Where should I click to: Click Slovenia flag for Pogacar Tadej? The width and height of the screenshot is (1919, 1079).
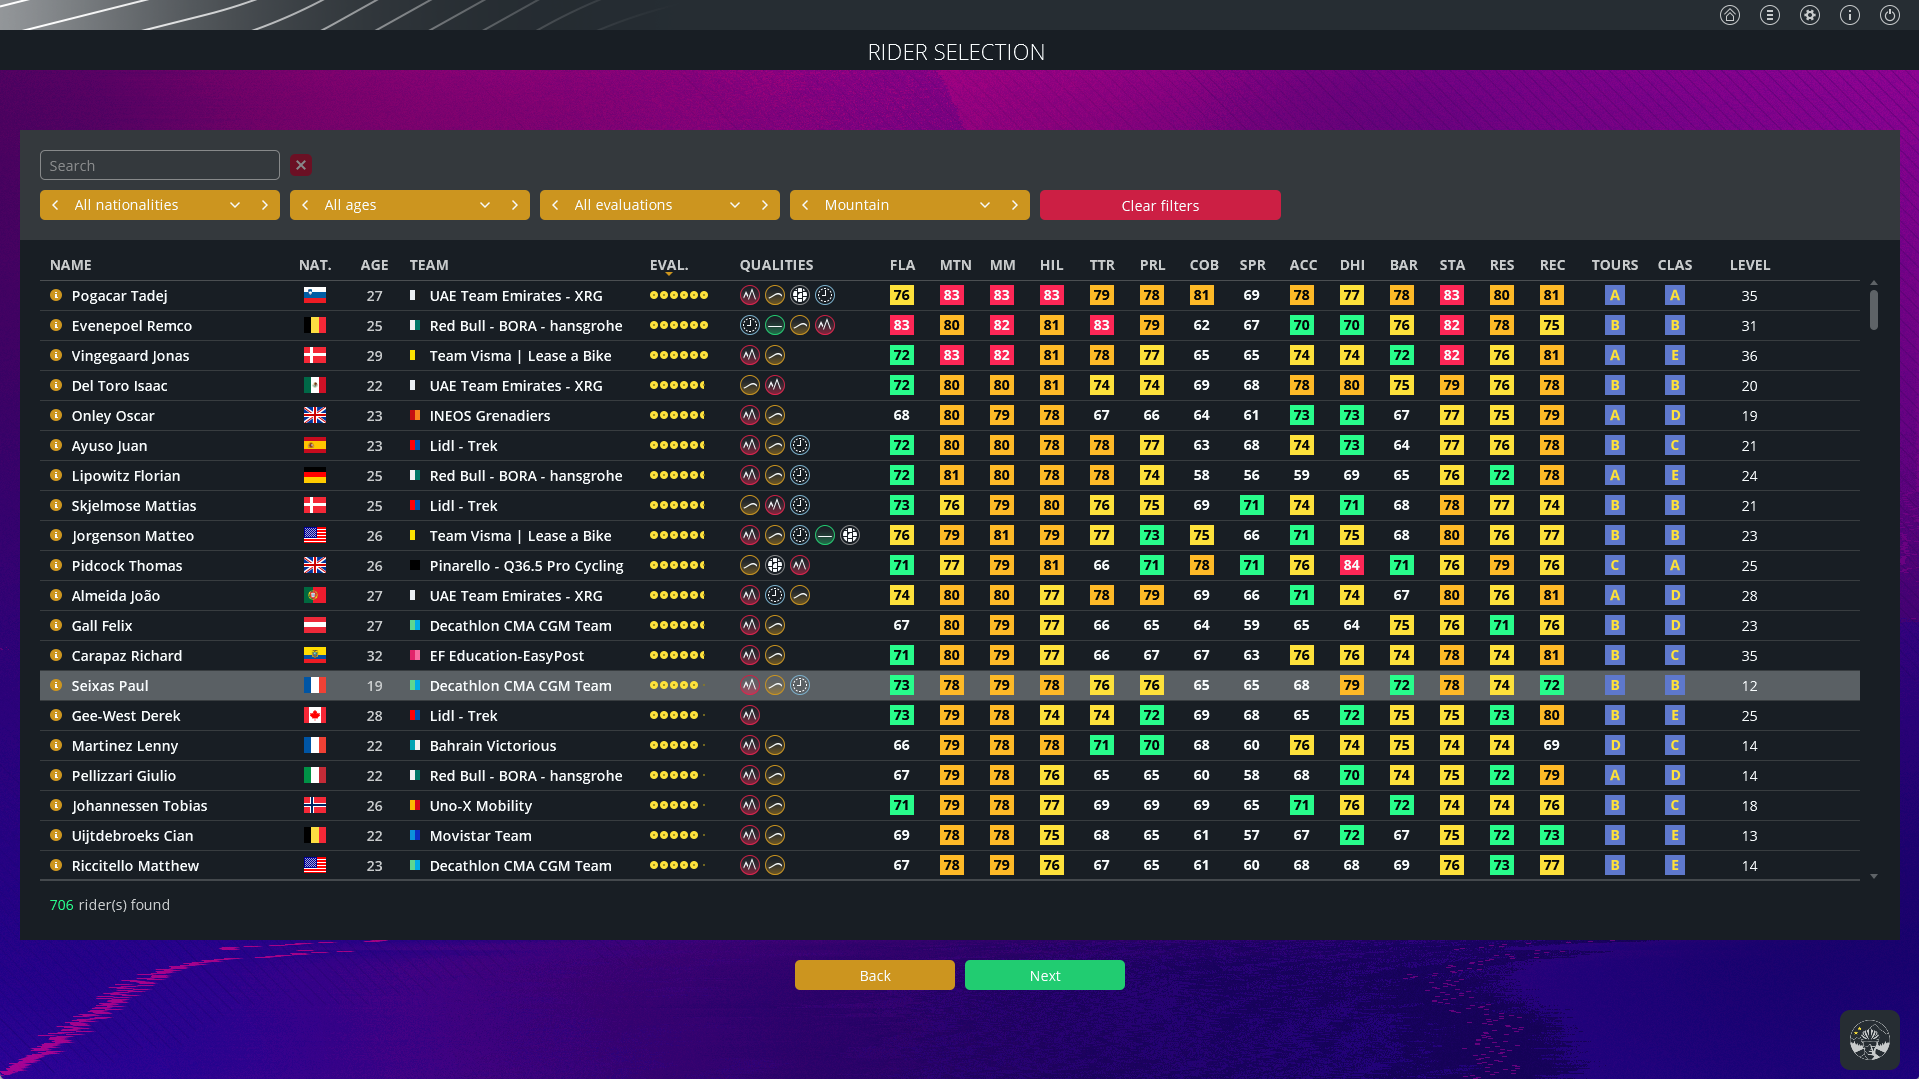coord(315,295)
